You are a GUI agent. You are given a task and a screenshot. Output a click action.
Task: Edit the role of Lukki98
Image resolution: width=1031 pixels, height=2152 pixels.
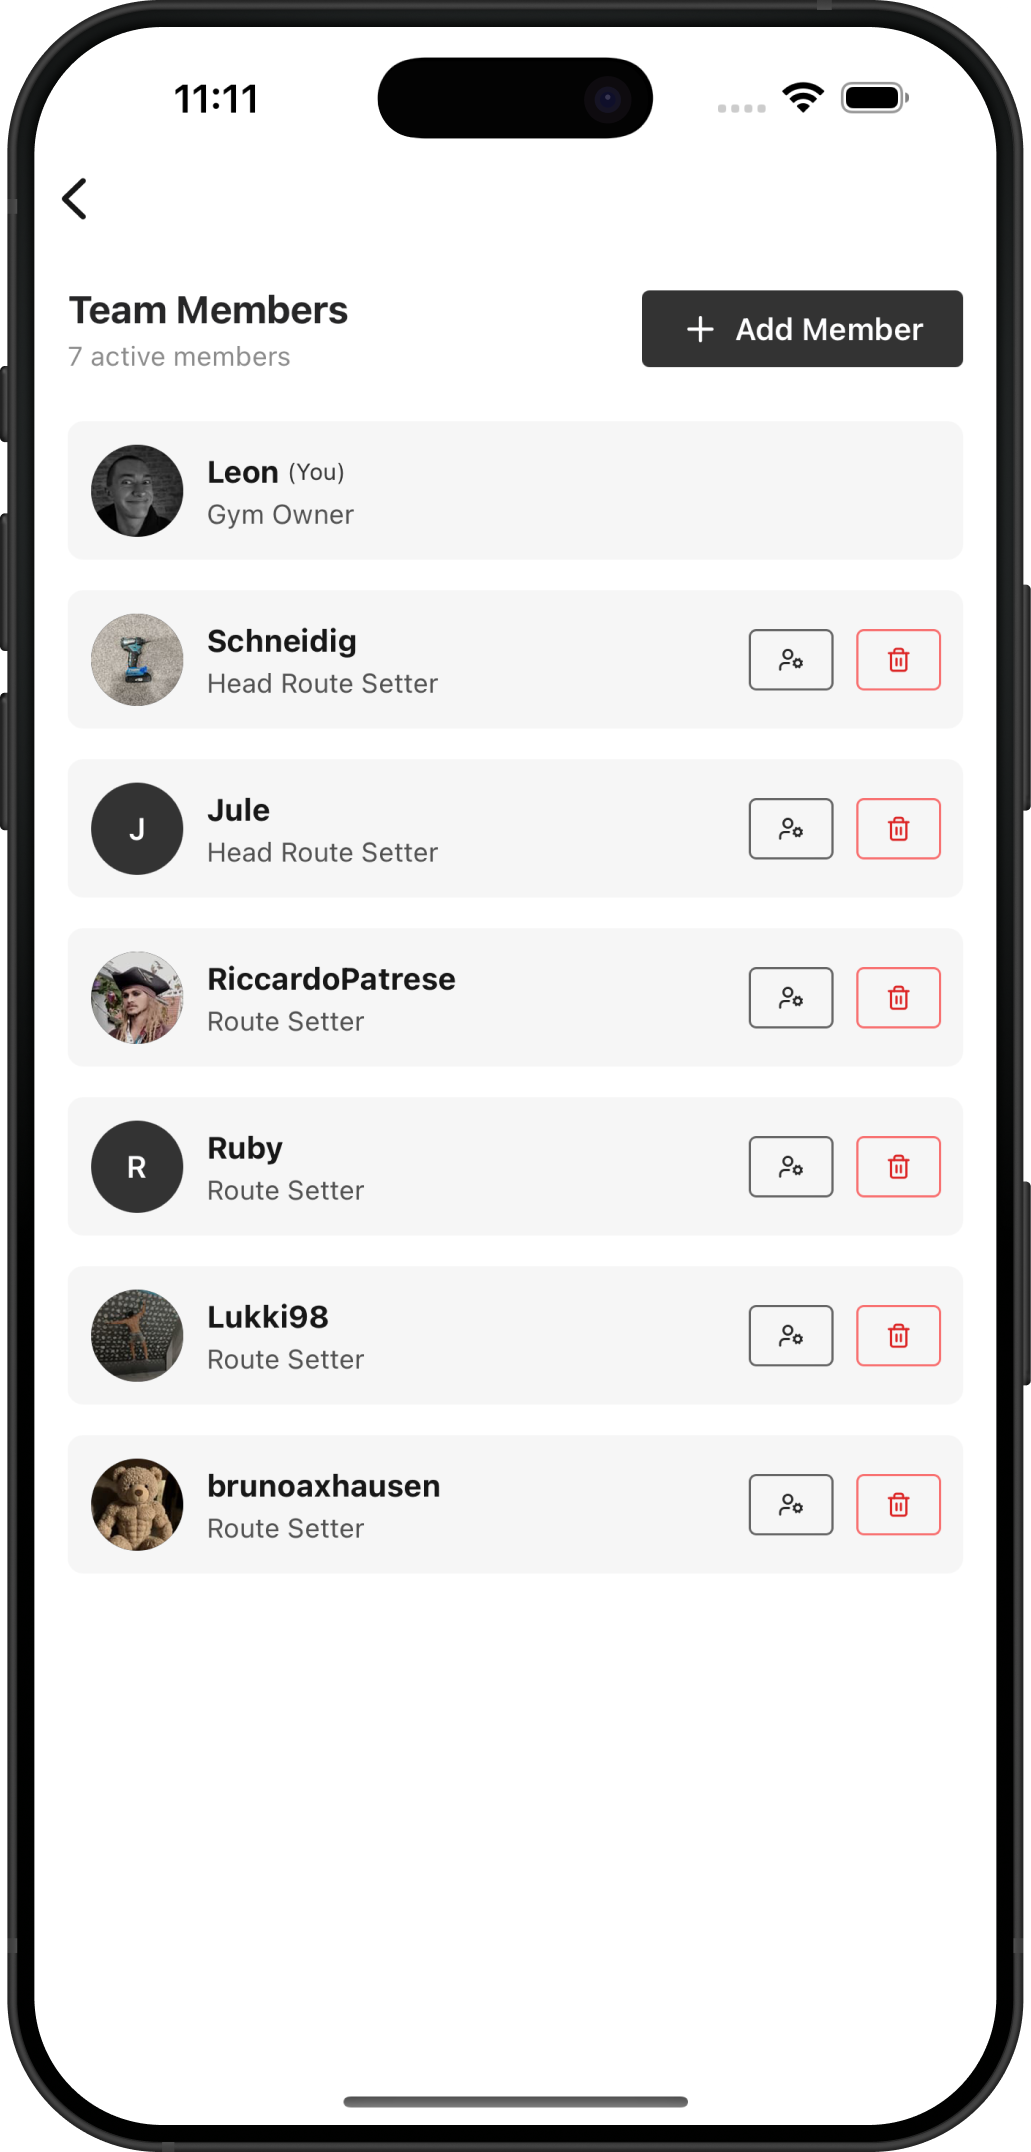[790, 1336]
